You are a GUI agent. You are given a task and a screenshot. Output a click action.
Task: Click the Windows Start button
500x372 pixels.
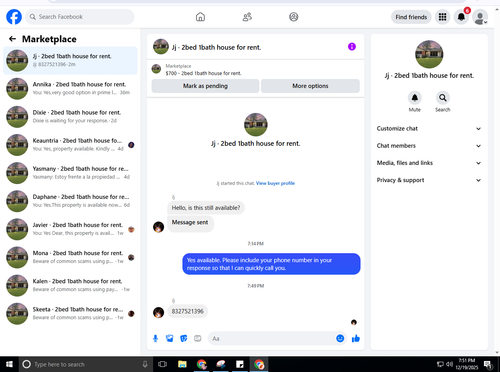coord(9,364)
